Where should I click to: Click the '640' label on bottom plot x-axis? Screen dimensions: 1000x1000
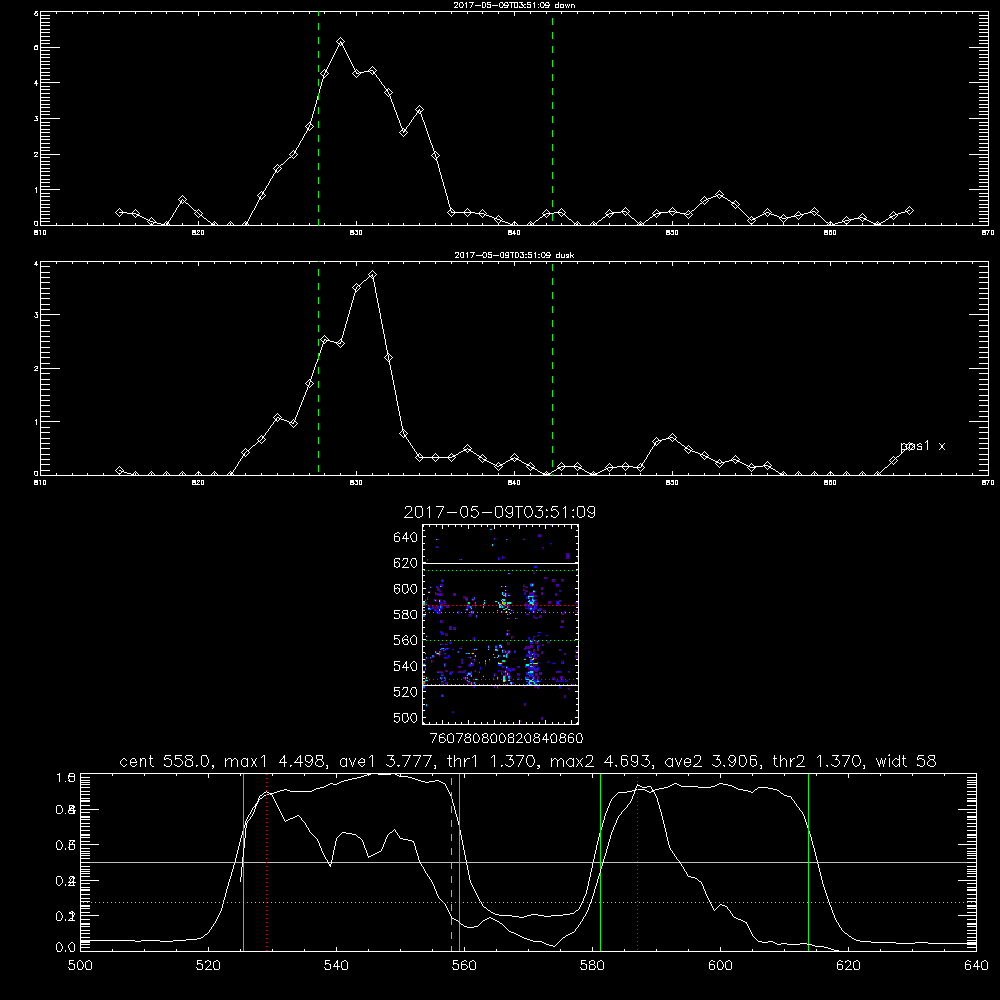pyautogui.click(x=976, y=966)
